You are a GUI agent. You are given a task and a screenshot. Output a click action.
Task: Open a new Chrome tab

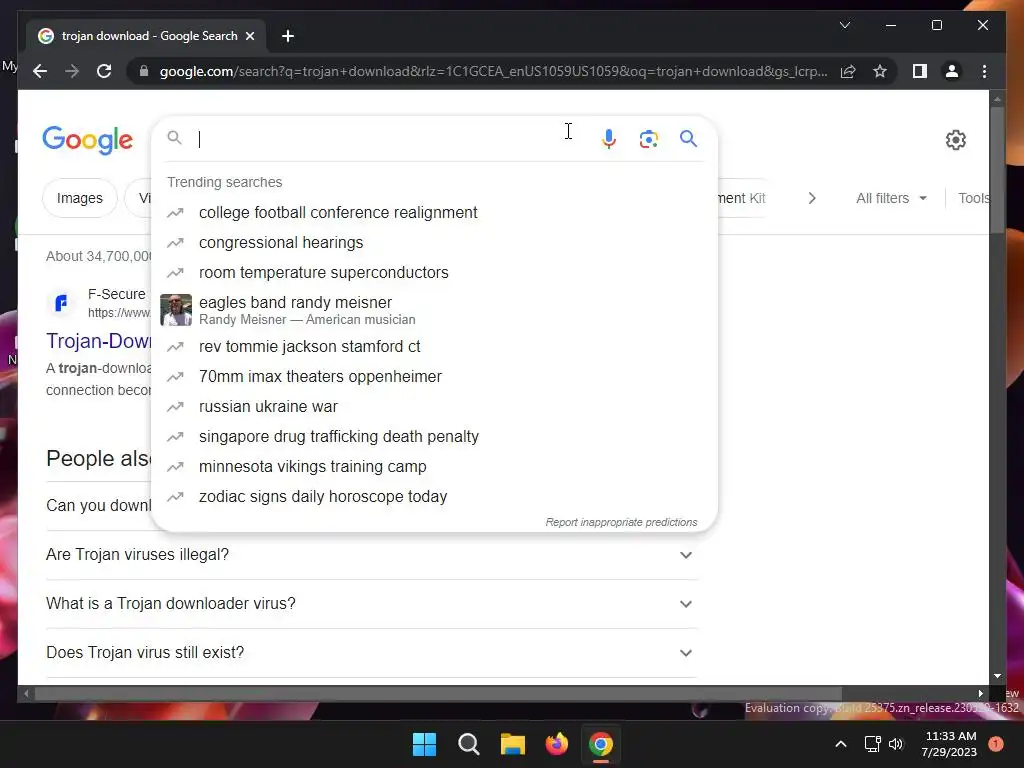click(287, 36)
